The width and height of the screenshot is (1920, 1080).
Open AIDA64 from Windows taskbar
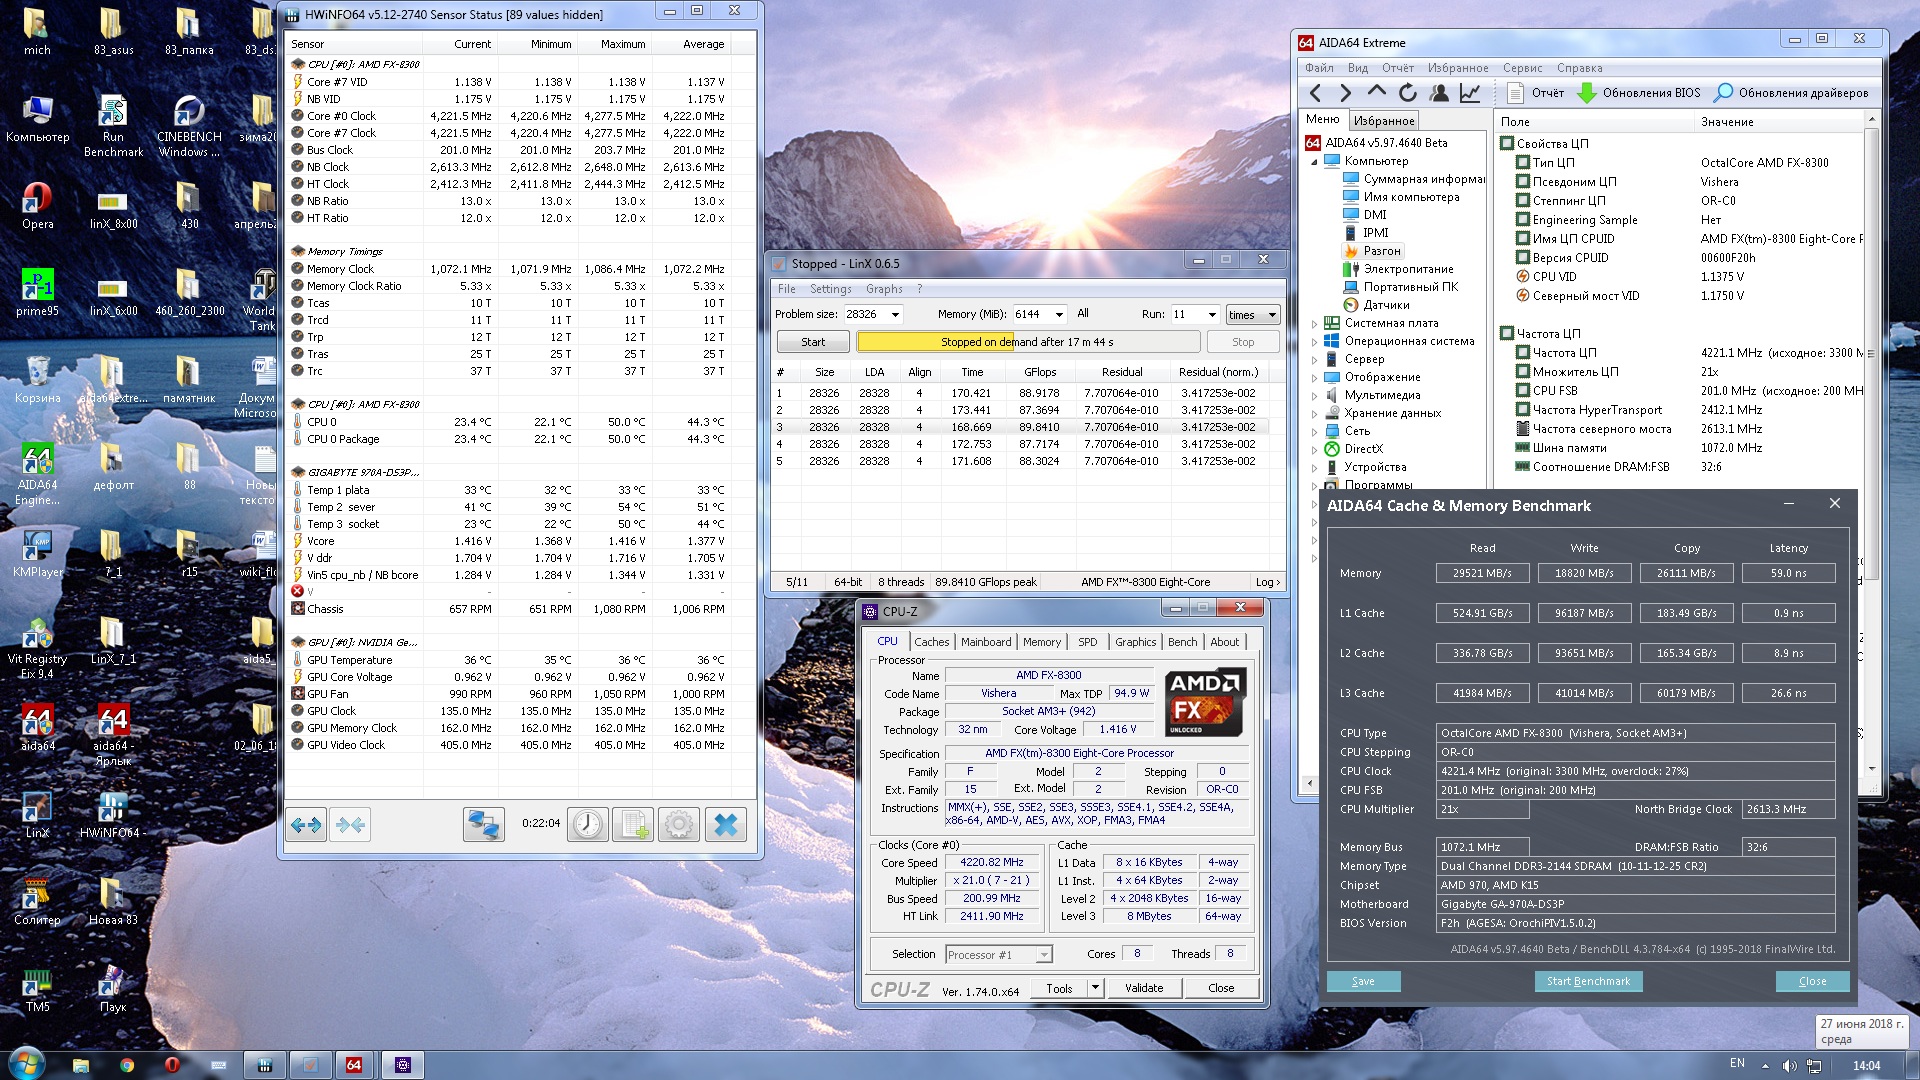[354, 1065]
